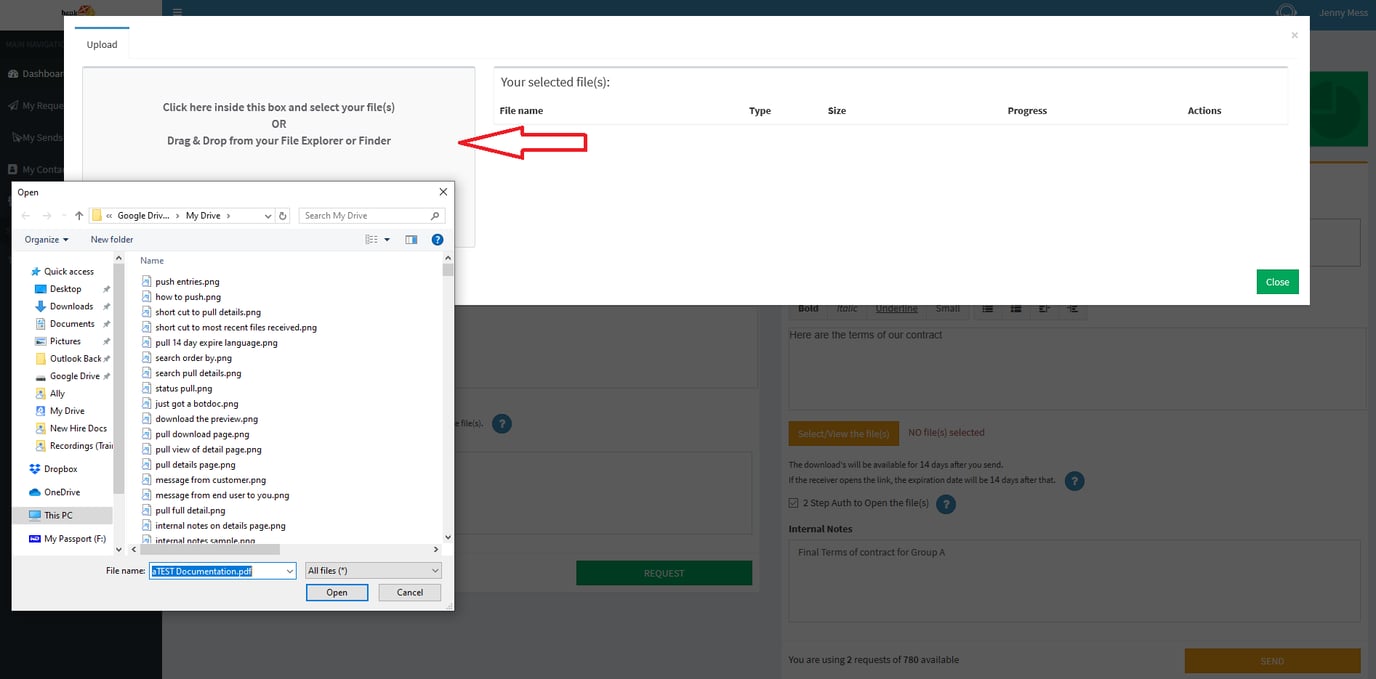This screenshot has height=679, width=1376.
Task: Click Underline in the message editor toolbar
Action: pyautogui.click(x=897, y=309)
